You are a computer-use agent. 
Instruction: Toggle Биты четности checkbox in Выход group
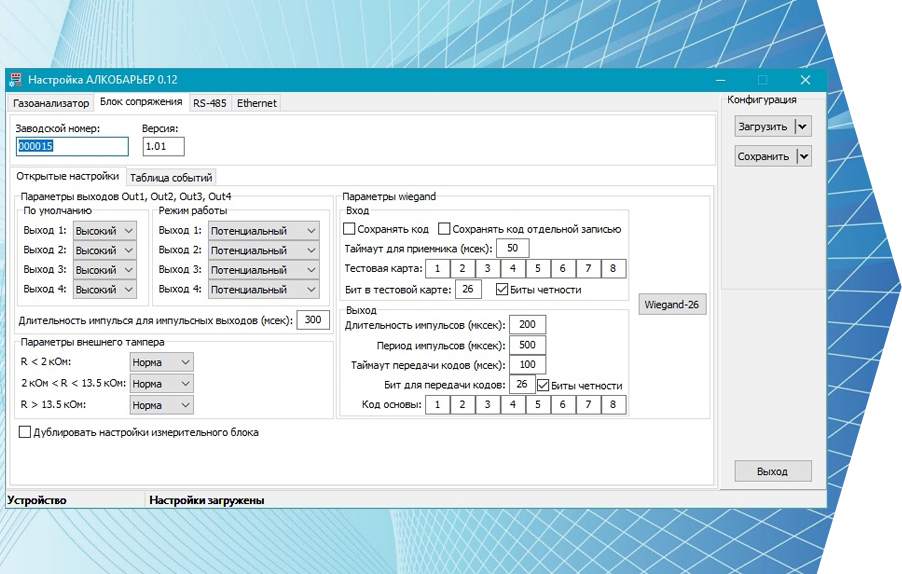(x=543, y=385)
